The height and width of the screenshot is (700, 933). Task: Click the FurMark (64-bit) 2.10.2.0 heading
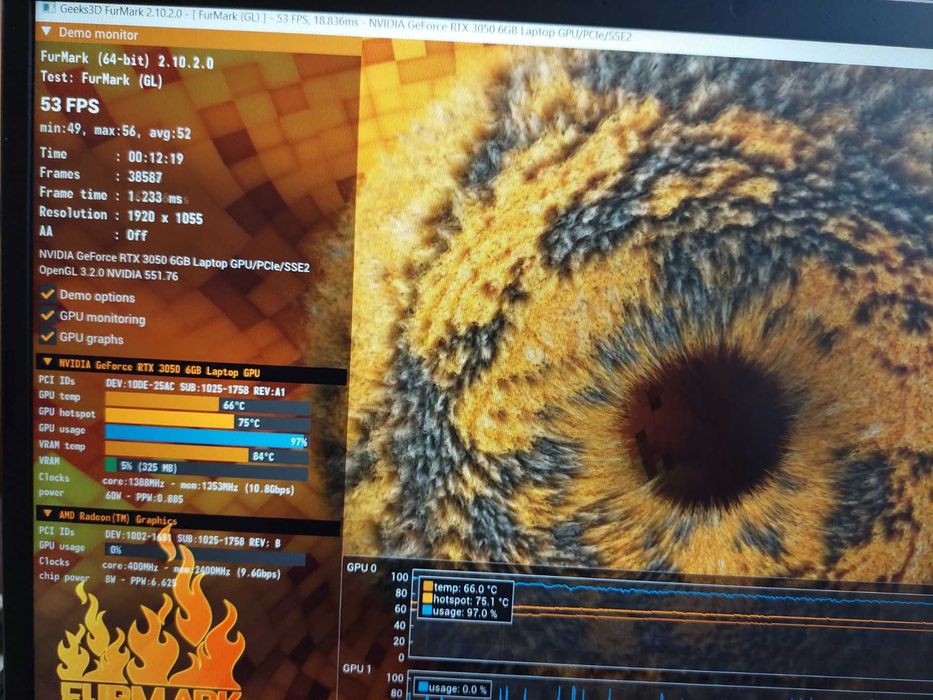[x=127, y=60]
